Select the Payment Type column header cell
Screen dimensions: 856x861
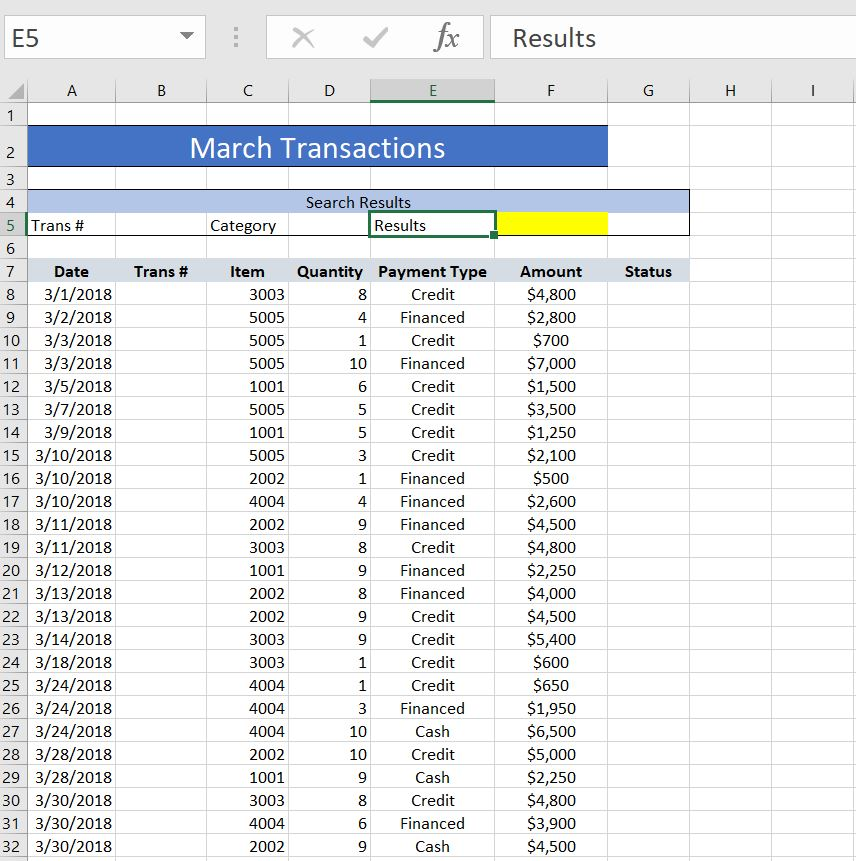432,271
